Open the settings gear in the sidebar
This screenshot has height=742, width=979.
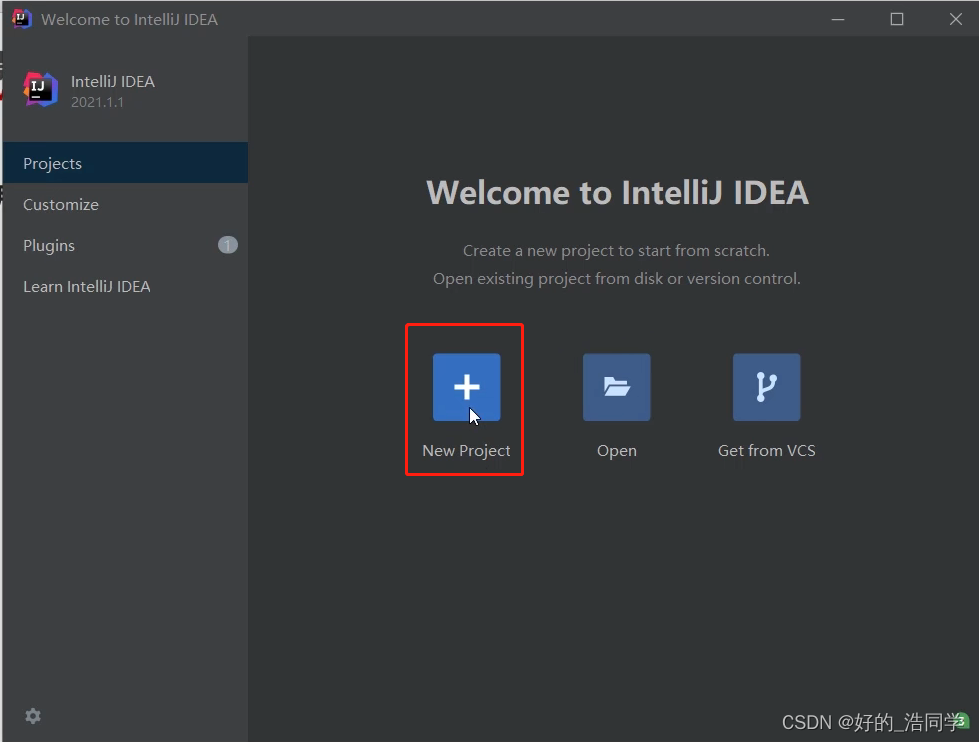tap(33, 716)
